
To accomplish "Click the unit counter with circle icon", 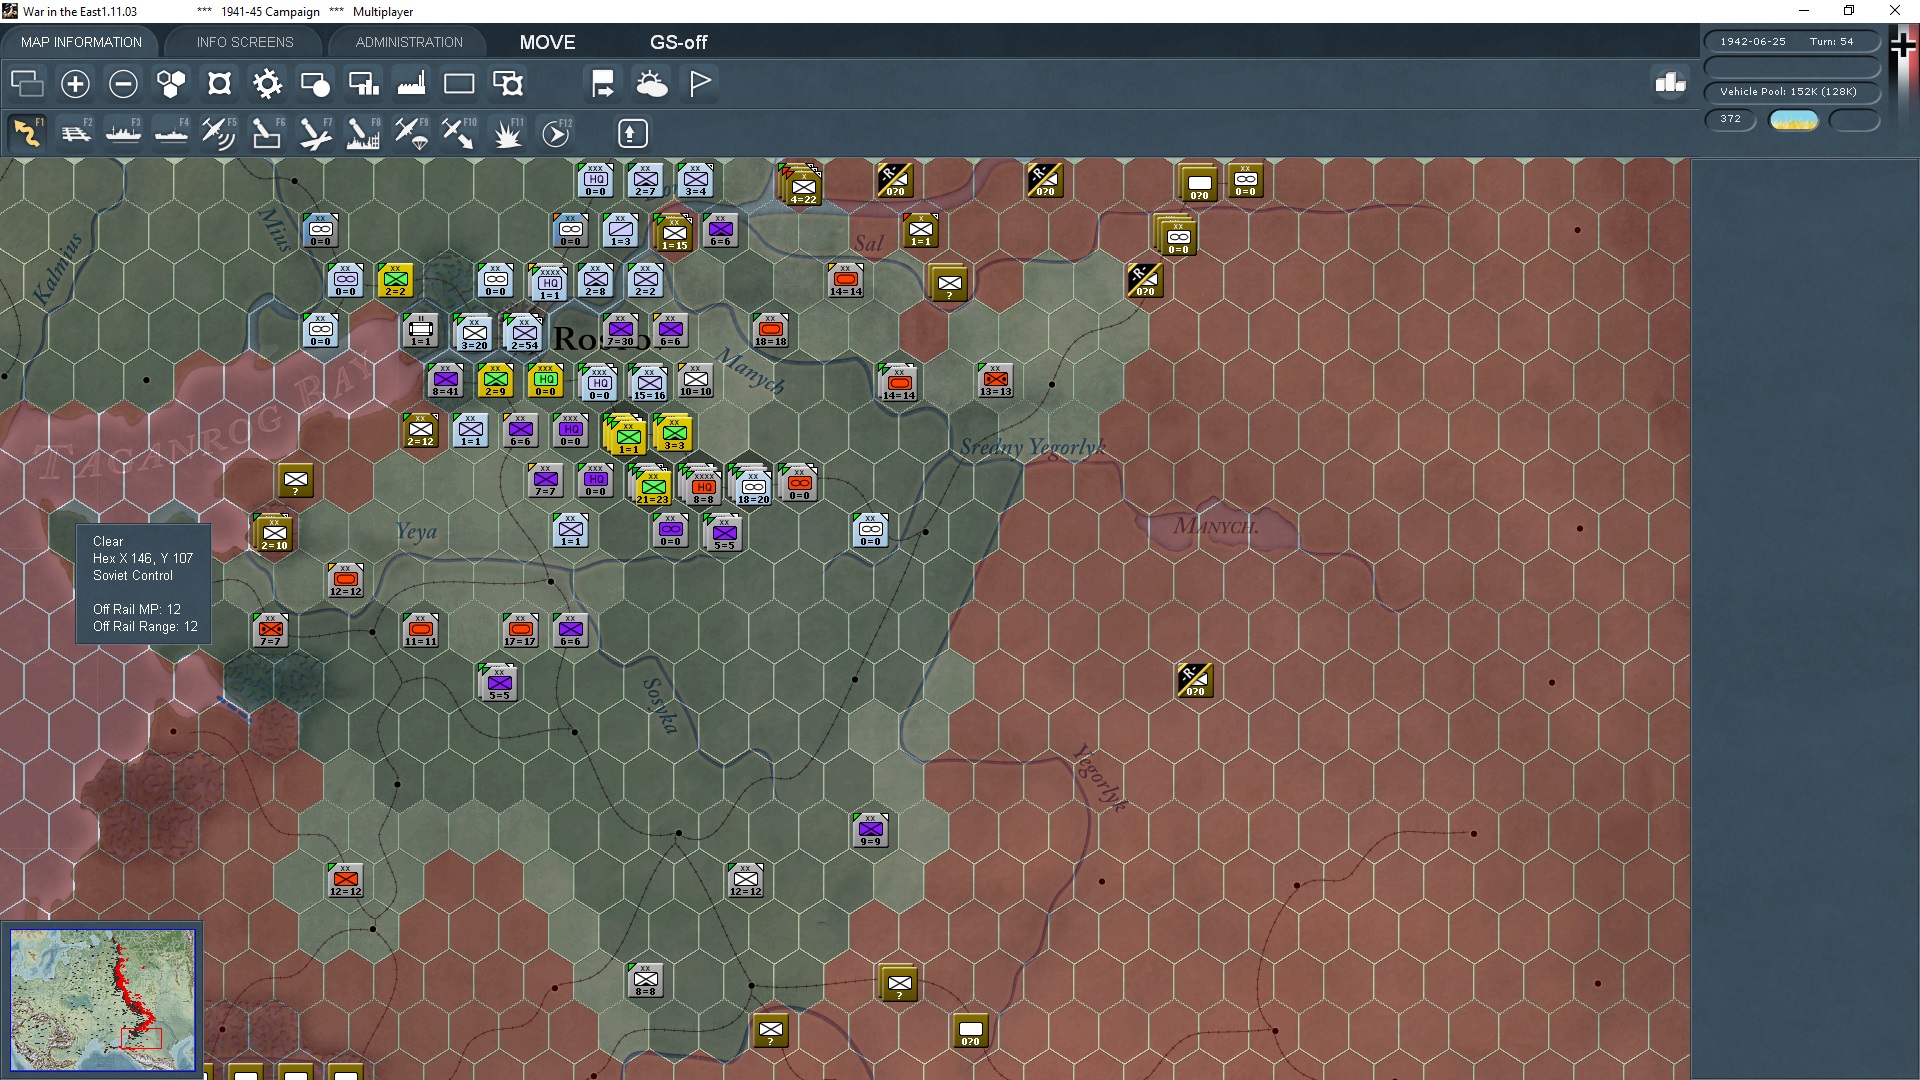I will tap(315, 84).
